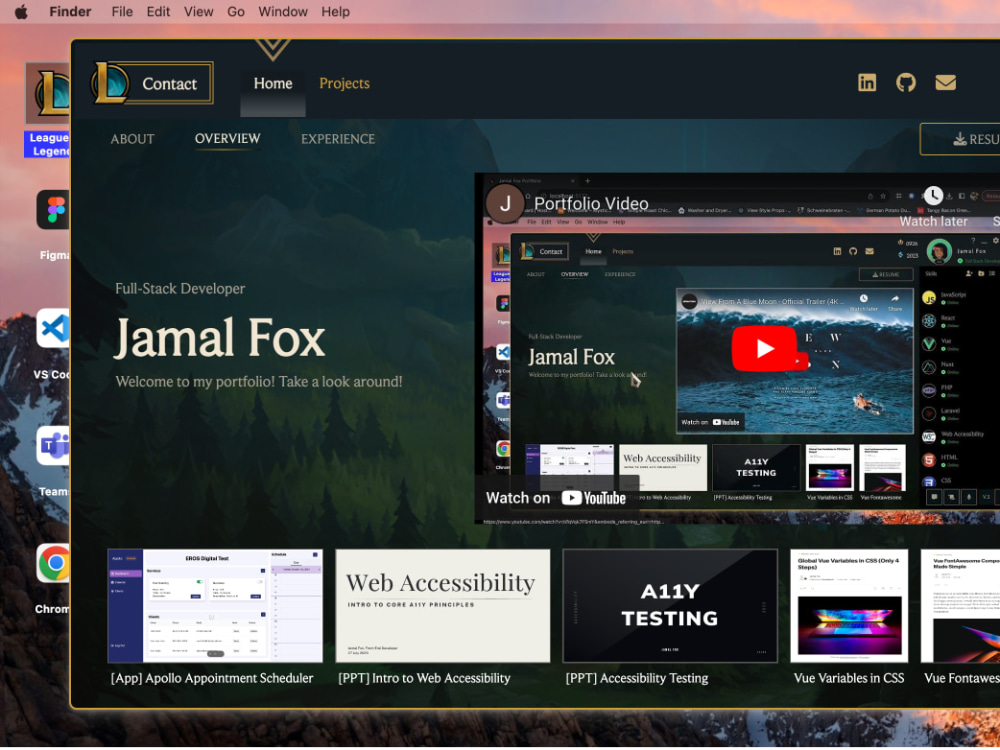This screenshot has width=1000, height=750.
Task: Launch Chrome from the desktop
Action: point(54,563)
